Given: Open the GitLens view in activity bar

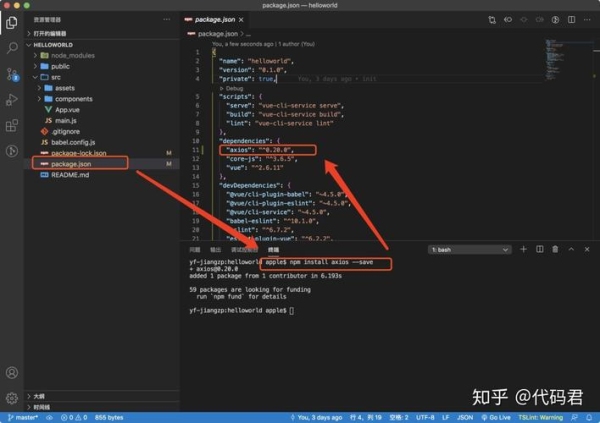Looking at the screenshot, I should (x=12, y=151).
